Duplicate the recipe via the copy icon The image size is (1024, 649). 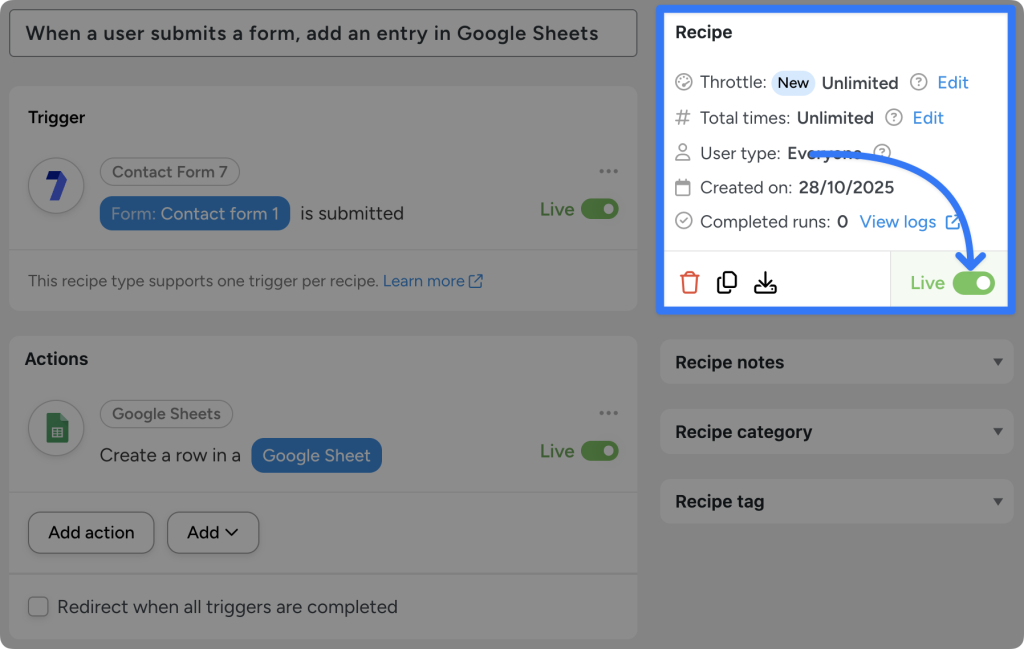click(727, 282)
